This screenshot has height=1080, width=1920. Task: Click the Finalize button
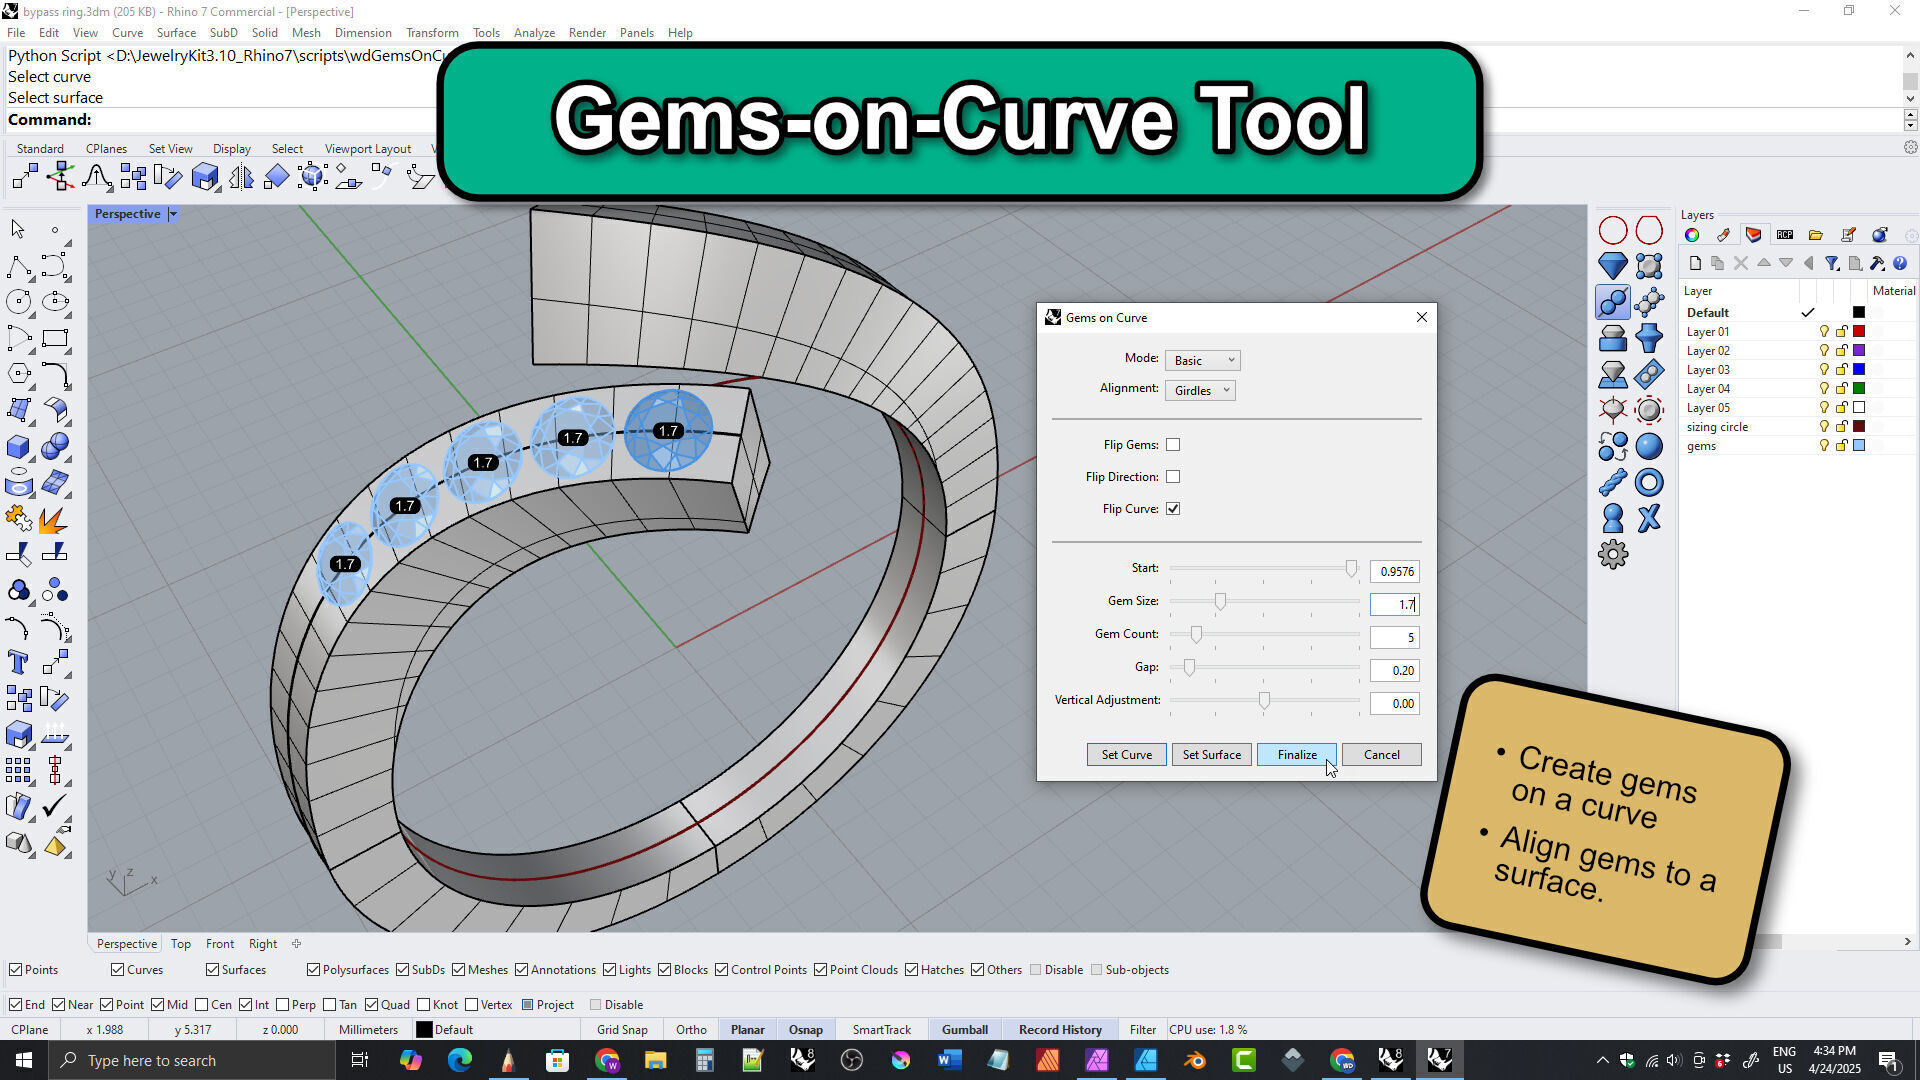1296,755
